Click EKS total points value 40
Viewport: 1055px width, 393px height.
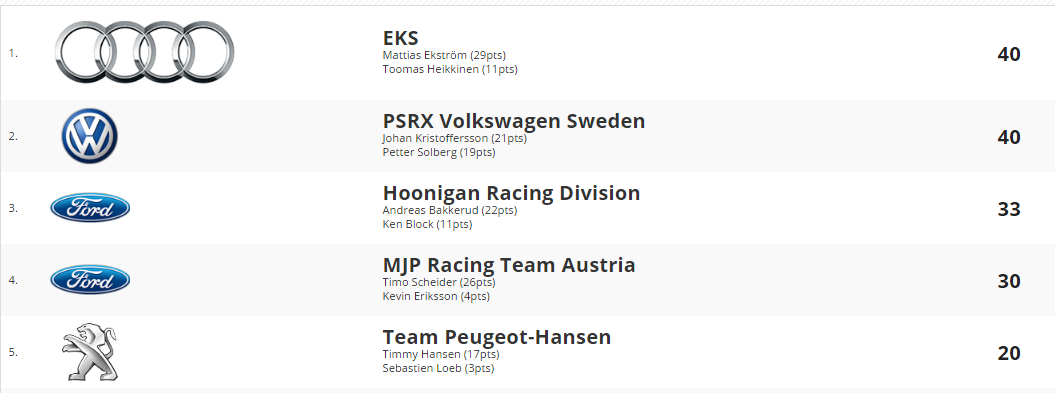1009,55
